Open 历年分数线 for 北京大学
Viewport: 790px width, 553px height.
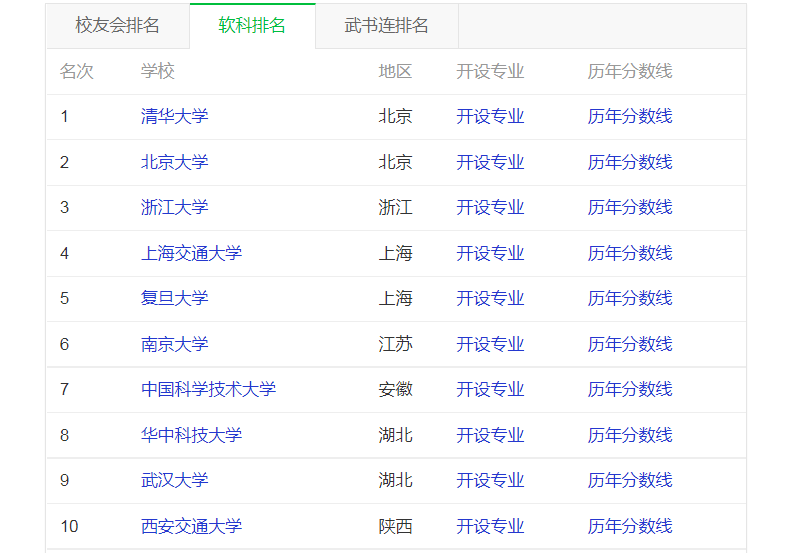point(630,162)
